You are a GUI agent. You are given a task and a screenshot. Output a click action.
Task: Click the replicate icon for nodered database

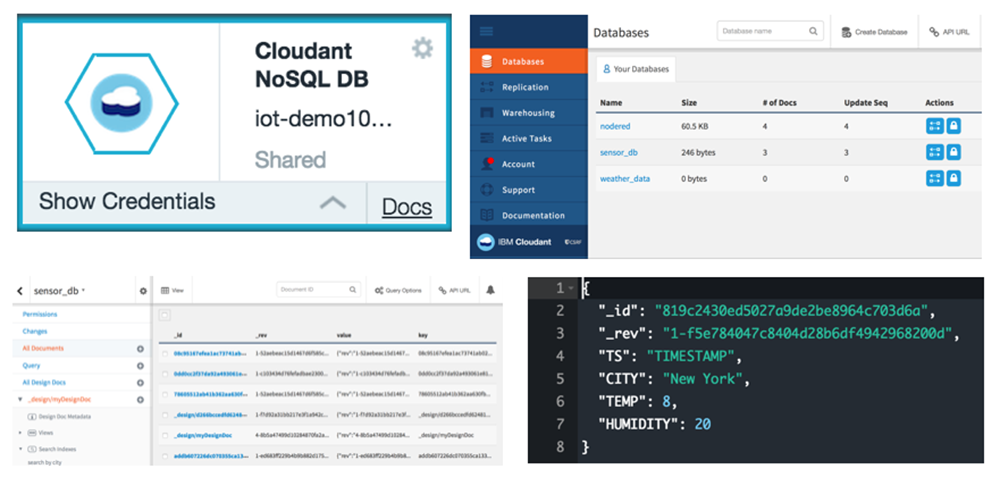934,126
